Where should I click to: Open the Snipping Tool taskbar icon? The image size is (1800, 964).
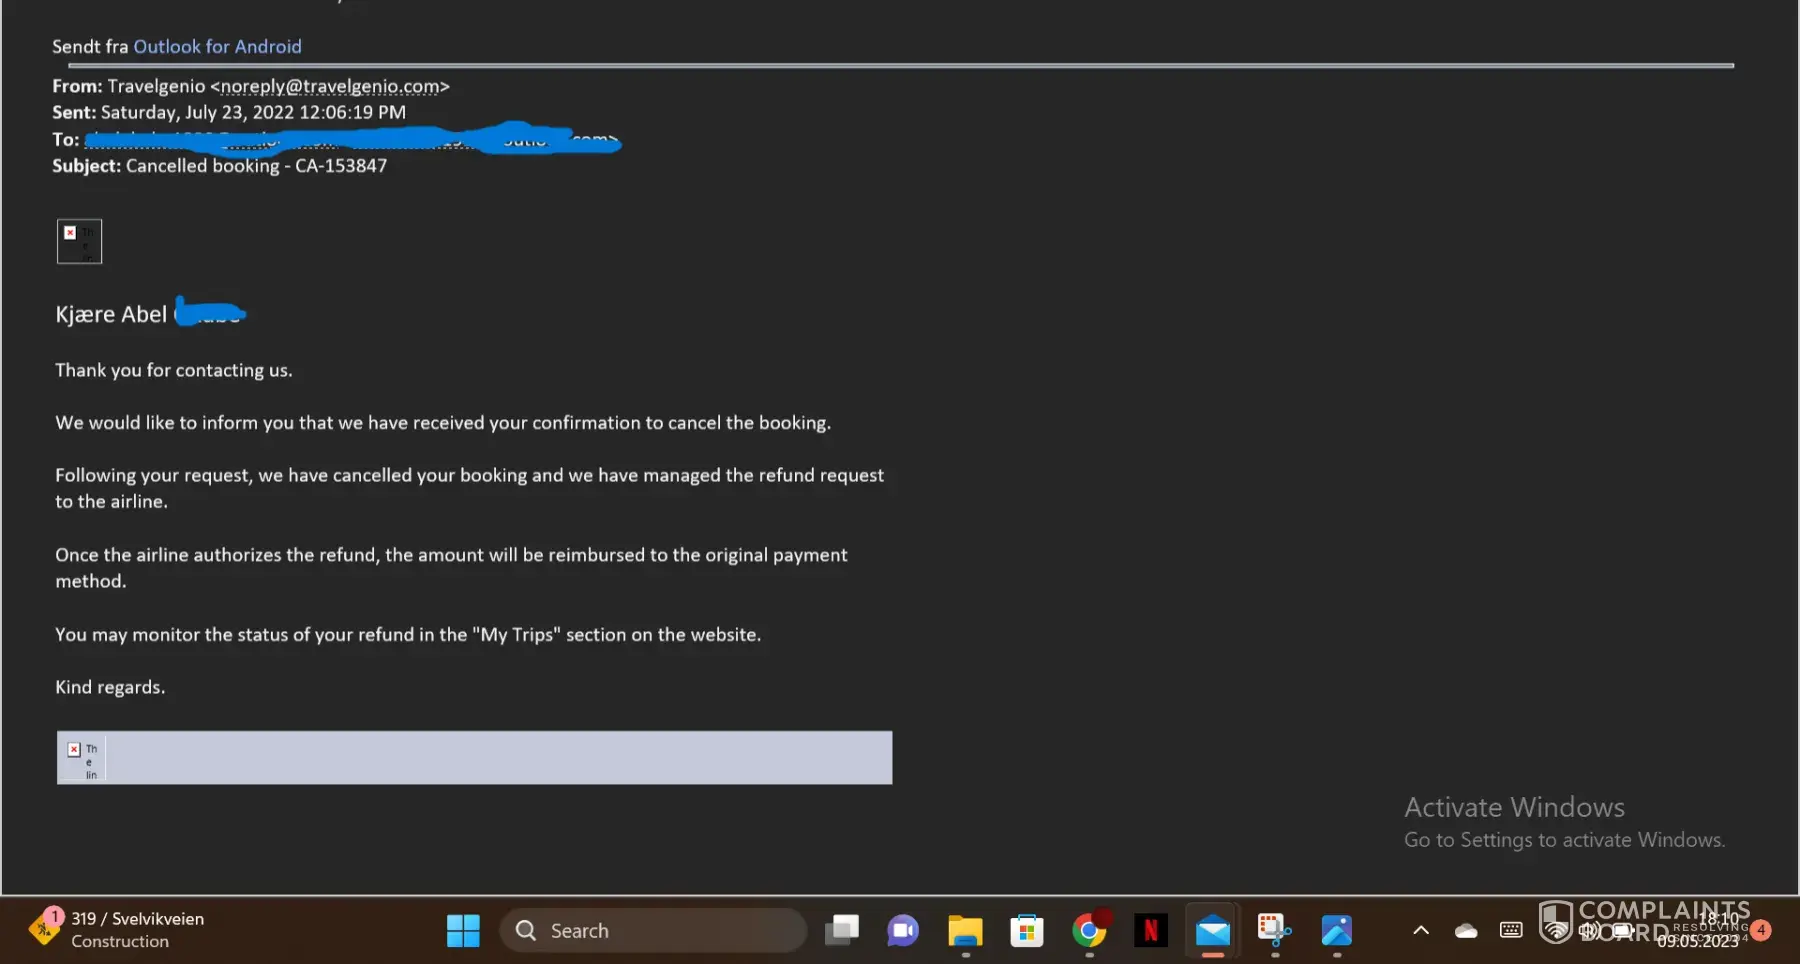1275,931
